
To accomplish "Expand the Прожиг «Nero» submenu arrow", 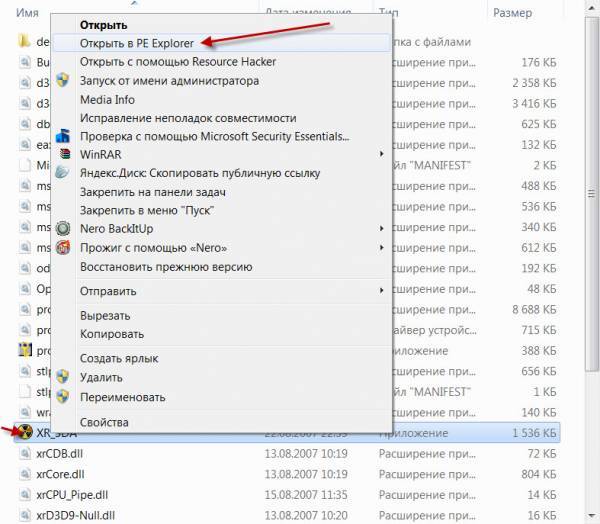I will coord(381,248).
